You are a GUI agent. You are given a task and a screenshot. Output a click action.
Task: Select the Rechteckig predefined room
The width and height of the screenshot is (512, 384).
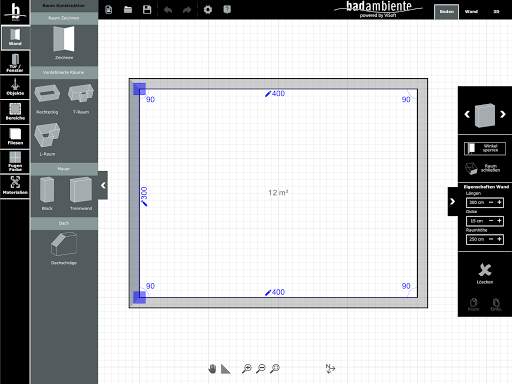[47, 99]
